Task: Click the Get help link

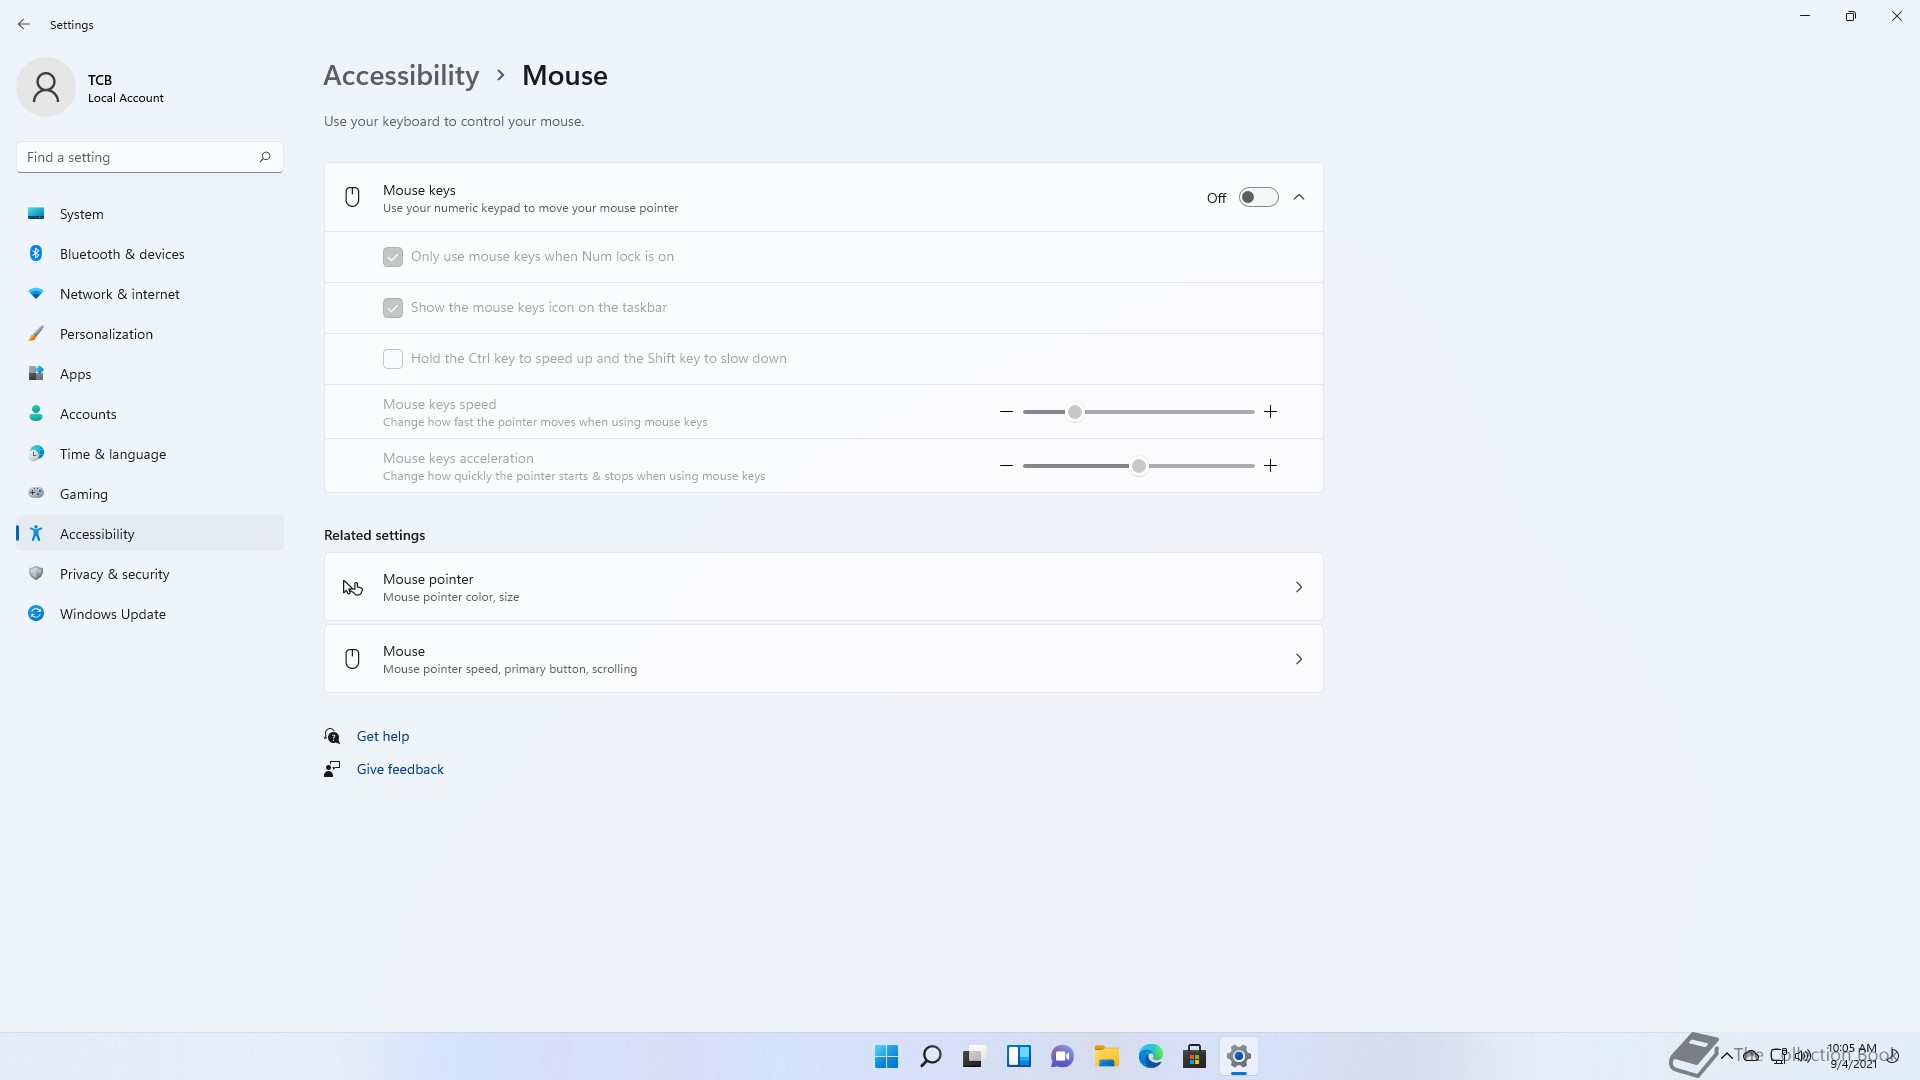Action: coord(383,736)
